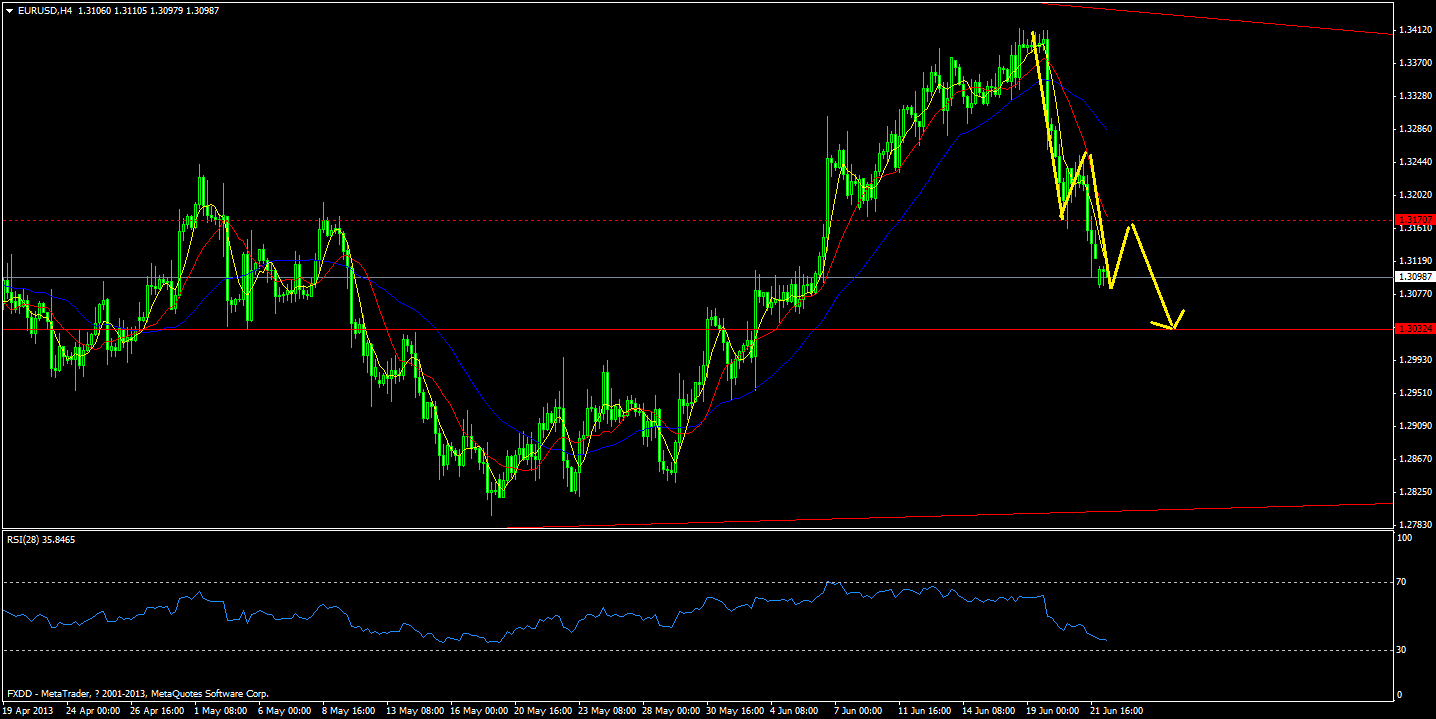Click the 1.28670 price scale label

click(x=1415, y=459)
